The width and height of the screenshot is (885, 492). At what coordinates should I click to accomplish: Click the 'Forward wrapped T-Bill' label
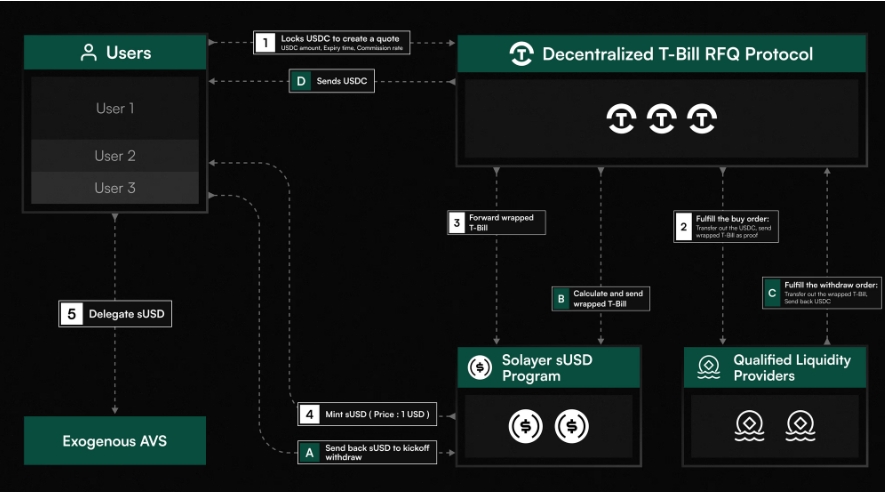tap(501, 223)
